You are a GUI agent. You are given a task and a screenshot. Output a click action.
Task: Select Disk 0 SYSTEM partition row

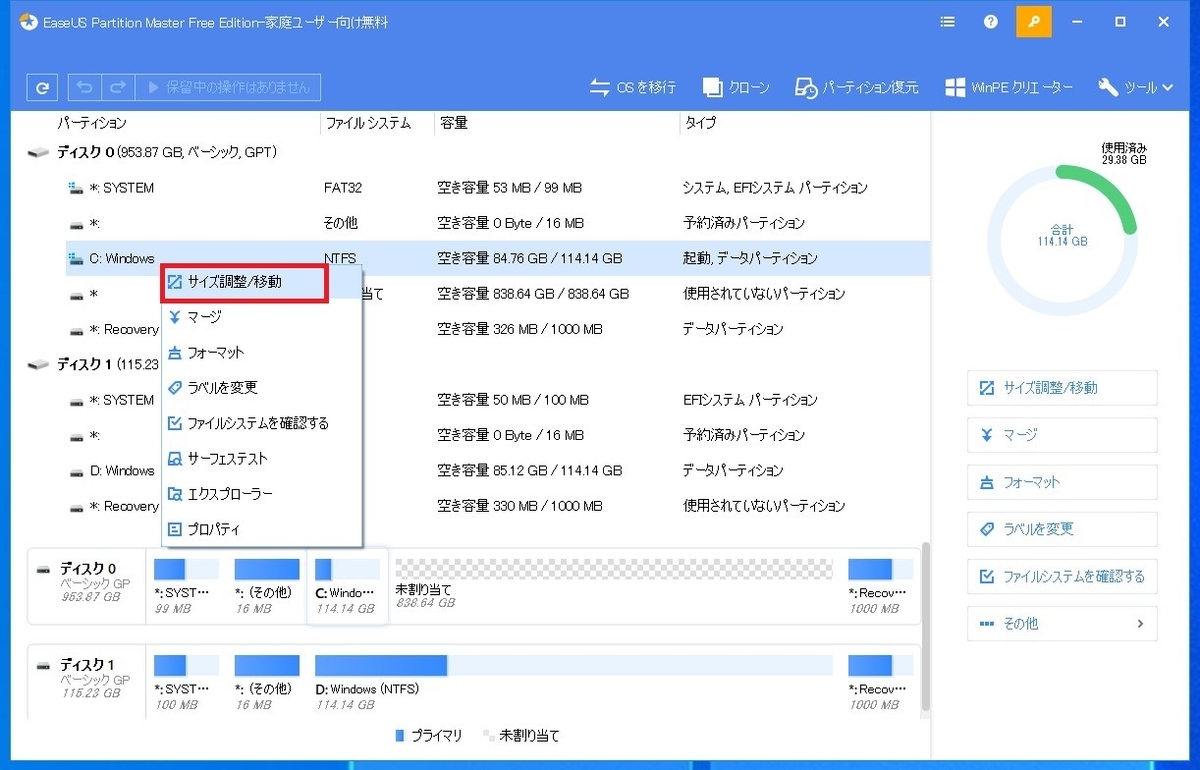coord(497,188)
